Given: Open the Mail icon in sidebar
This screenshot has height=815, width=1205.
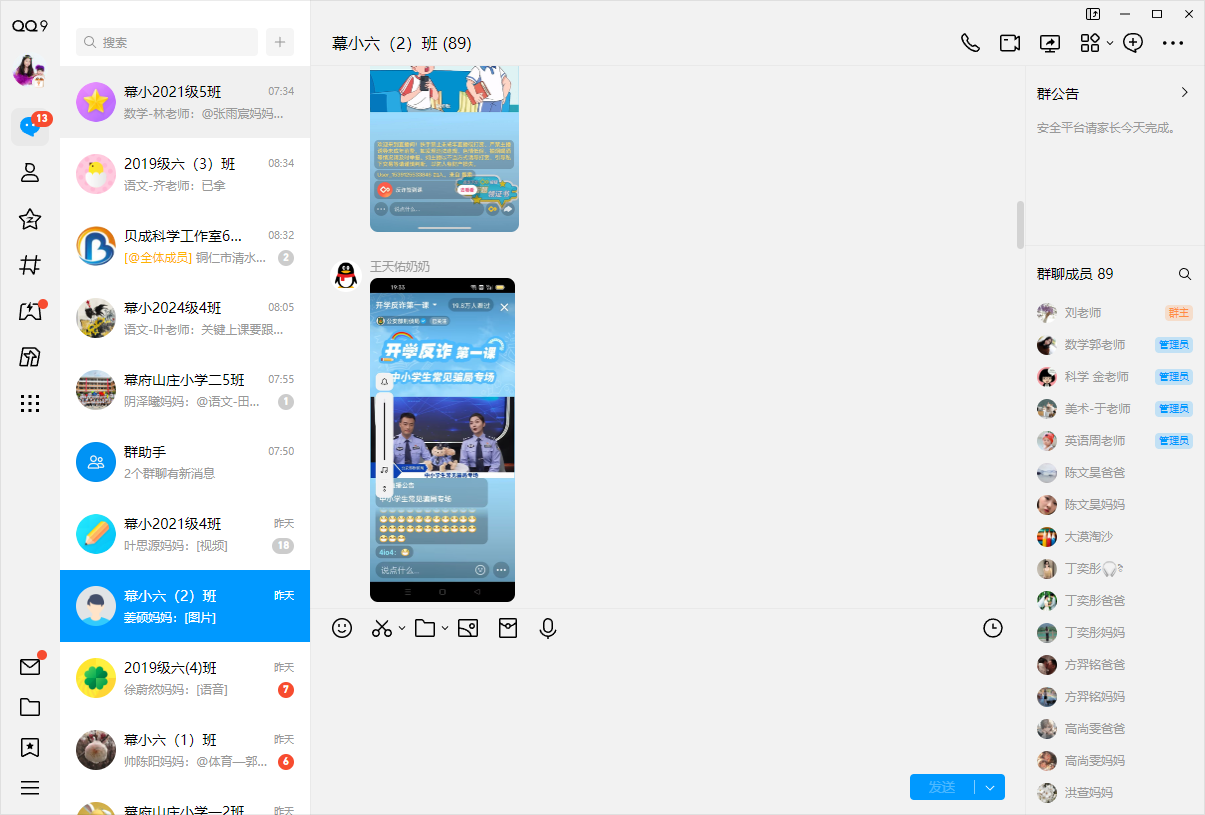Looking at the screenshot, I should coord(30,667).
